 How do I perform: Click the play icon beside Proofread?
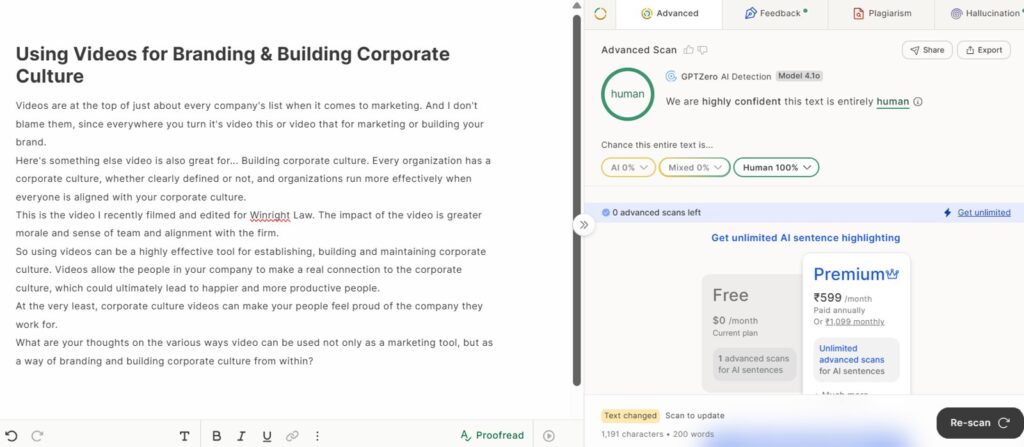pos(549,435)
